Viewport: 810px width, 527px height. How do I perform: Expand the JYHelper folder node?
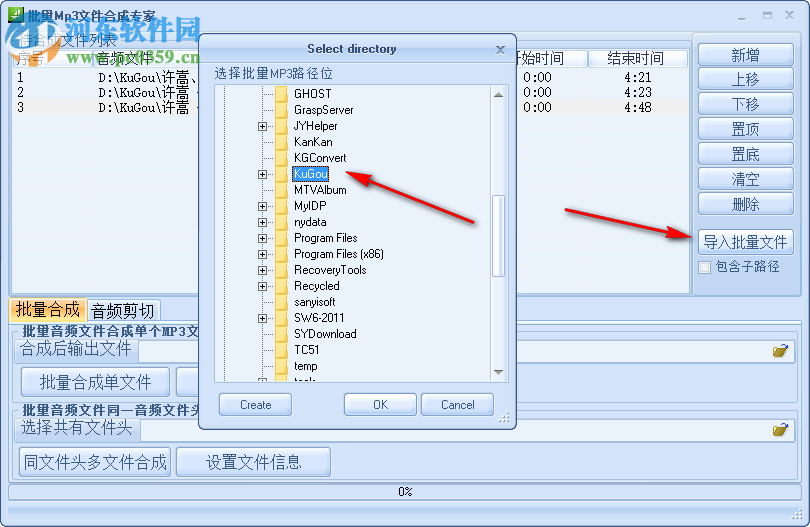(x=262, y=126)
